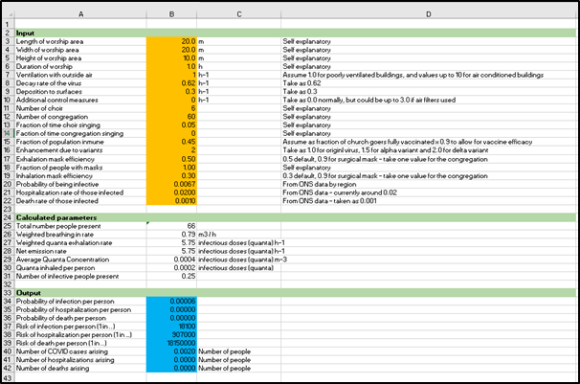Screen dimensions: 580x384
Task: Click Weighted quanta exhalation rate label
Action: (x=64, y=243)
